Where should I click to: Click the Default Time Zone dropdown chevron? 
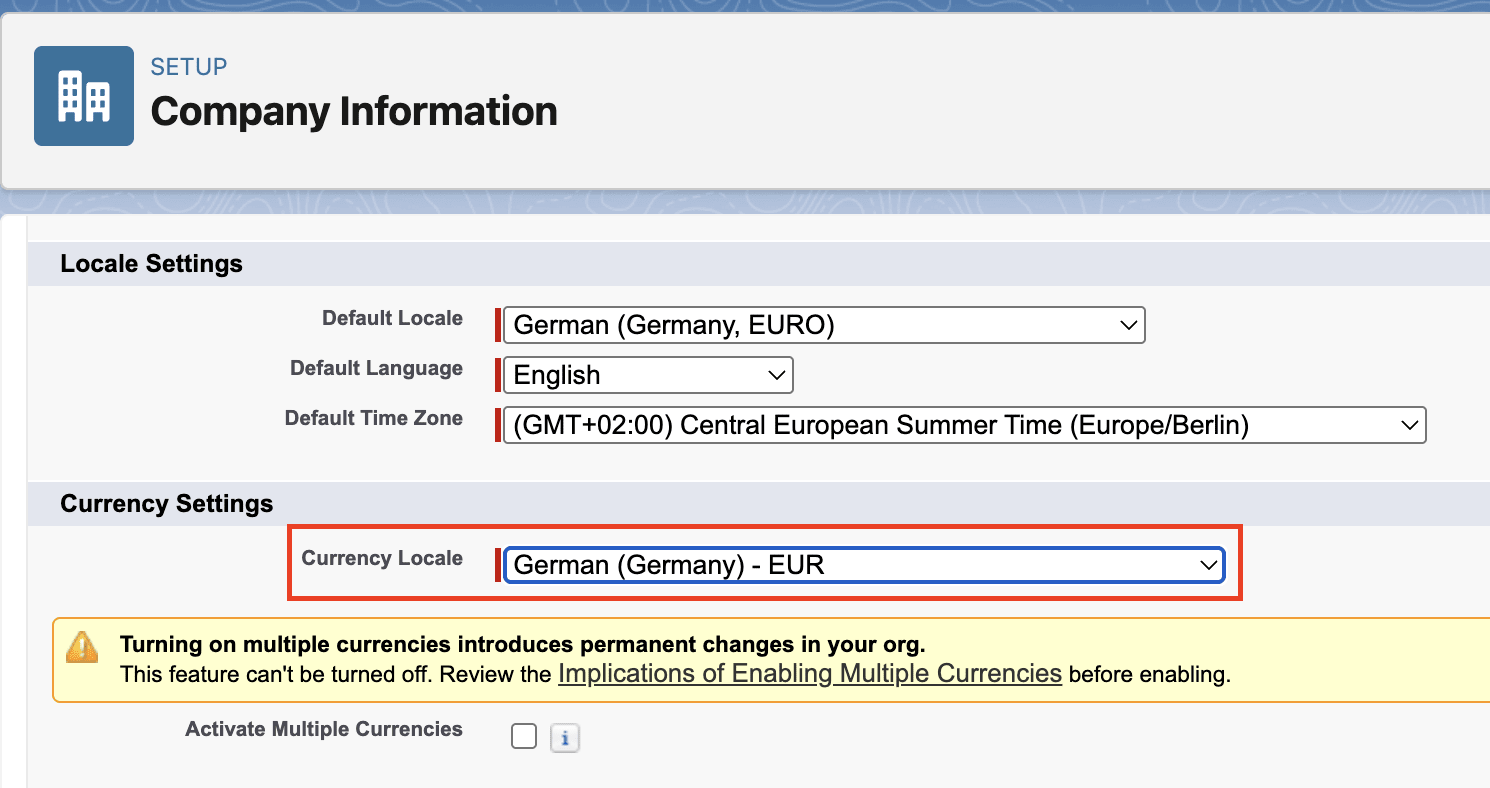click(1410, 425)
